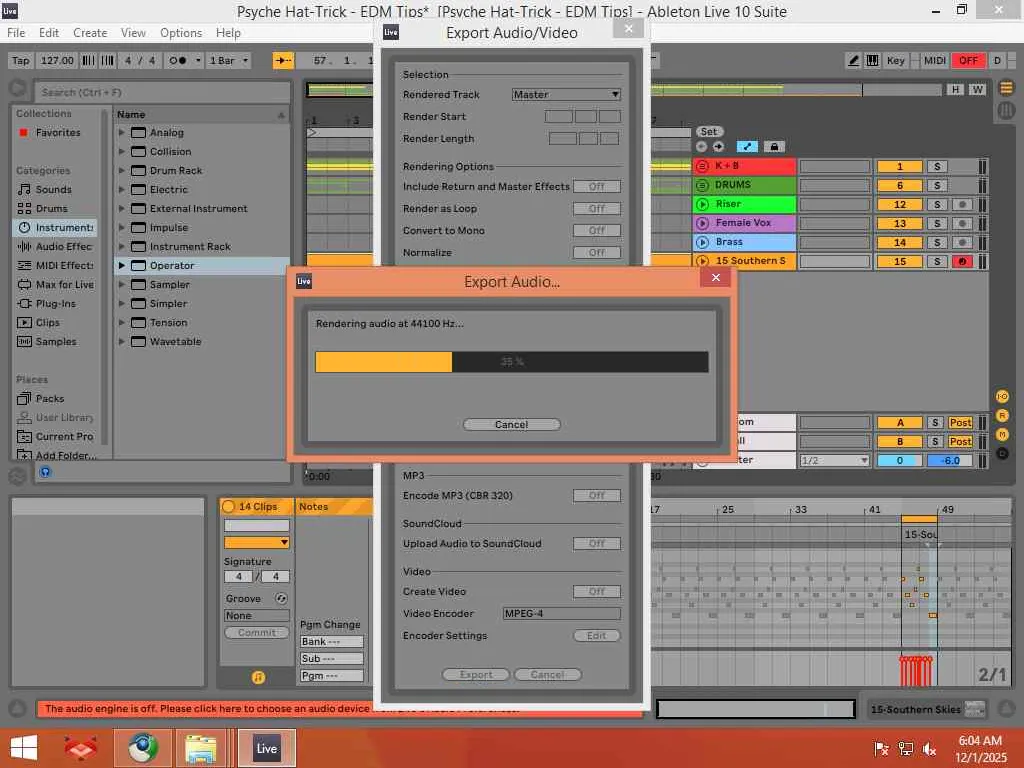
Task: Arm the 15 Southern S track
Action: click(x=962, y=261)
